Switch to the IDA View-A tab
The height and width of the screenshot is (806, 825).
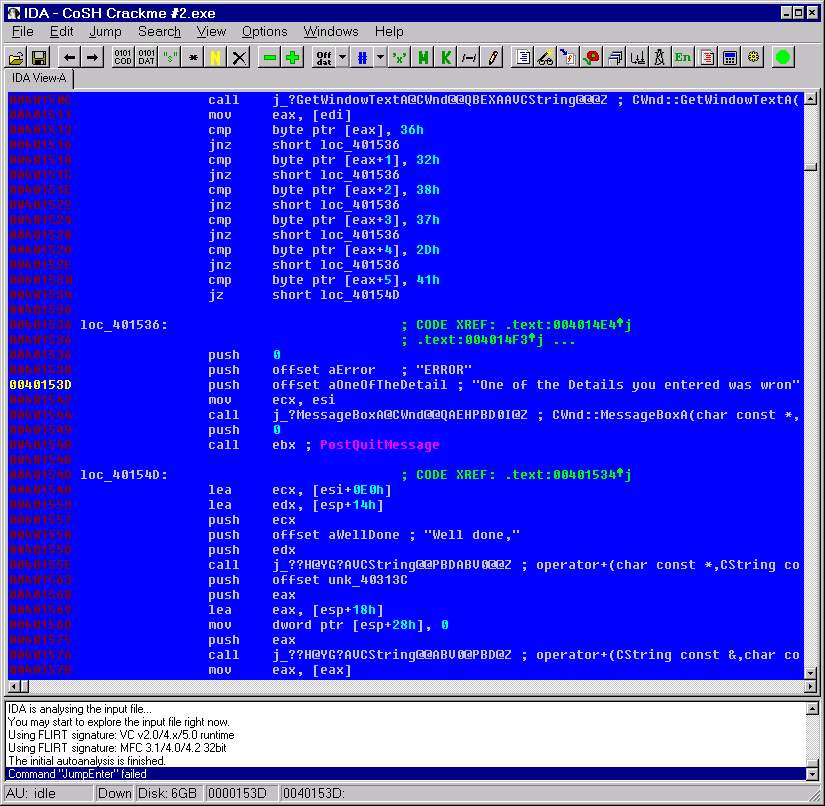40,78
